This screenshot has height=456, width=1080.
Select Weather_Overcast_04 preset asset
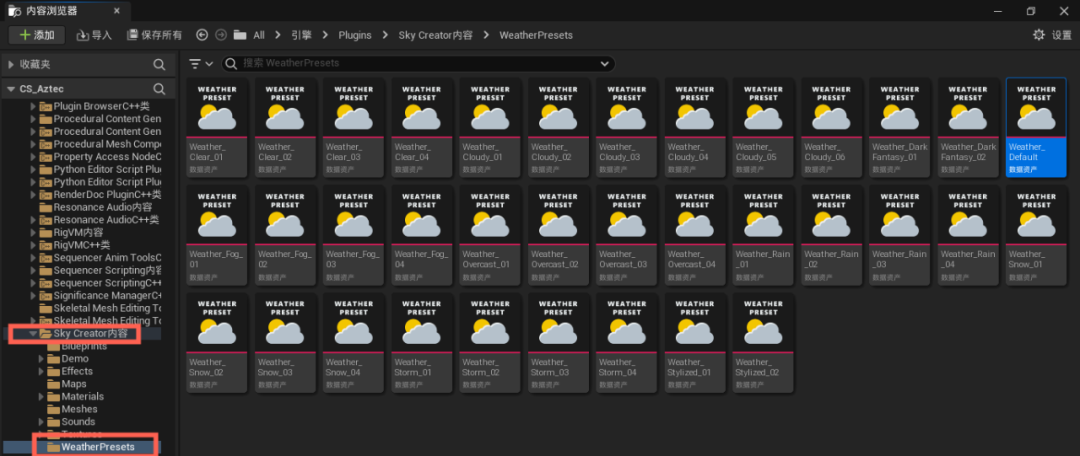696,234
